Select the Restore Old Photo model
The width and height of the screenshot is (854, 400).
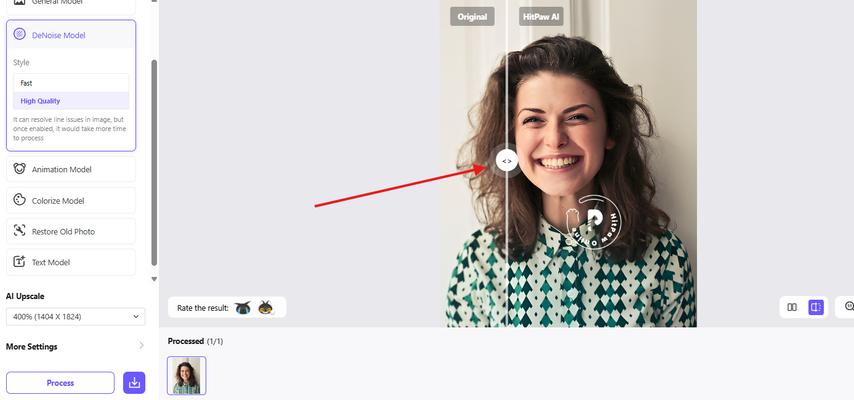click(71, 231)
